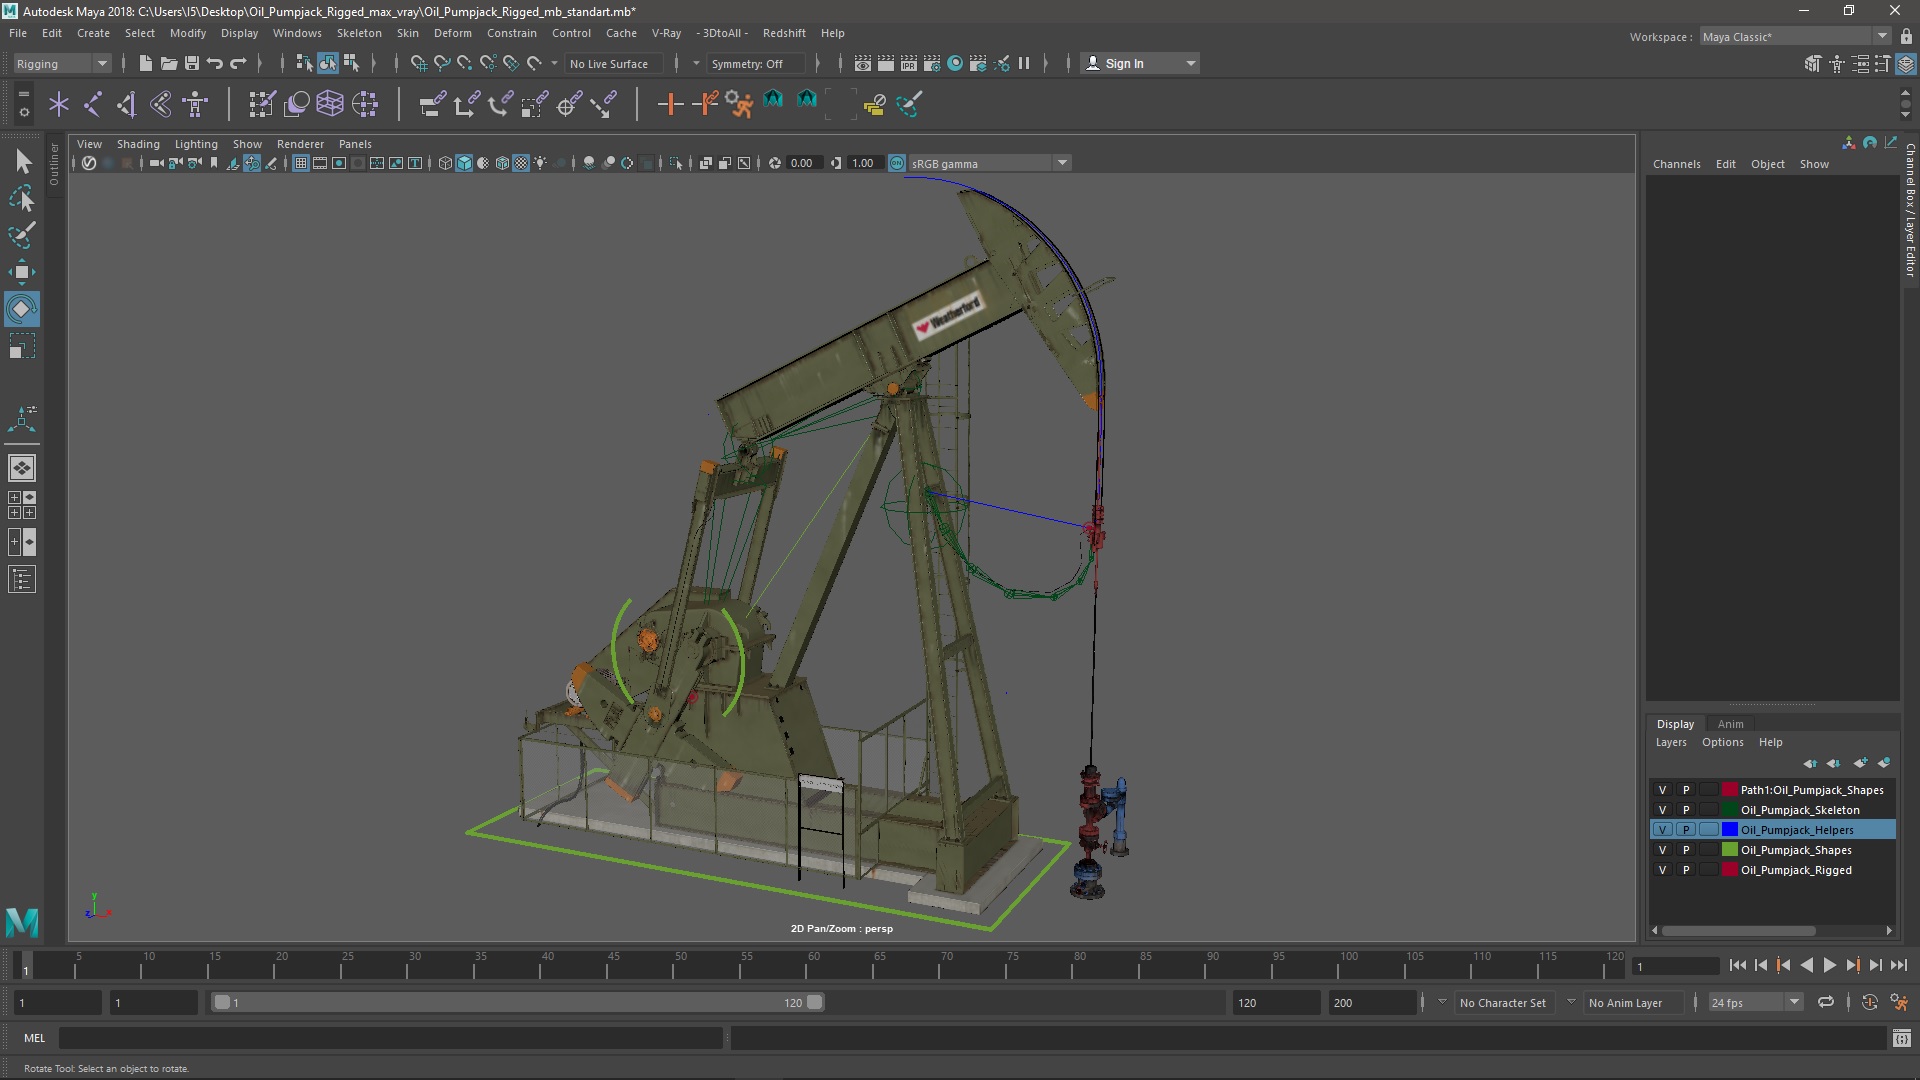The image size is (1920, 1080).
Task: Switch to the Anim layer tab
Action: tap(1730, 724)
